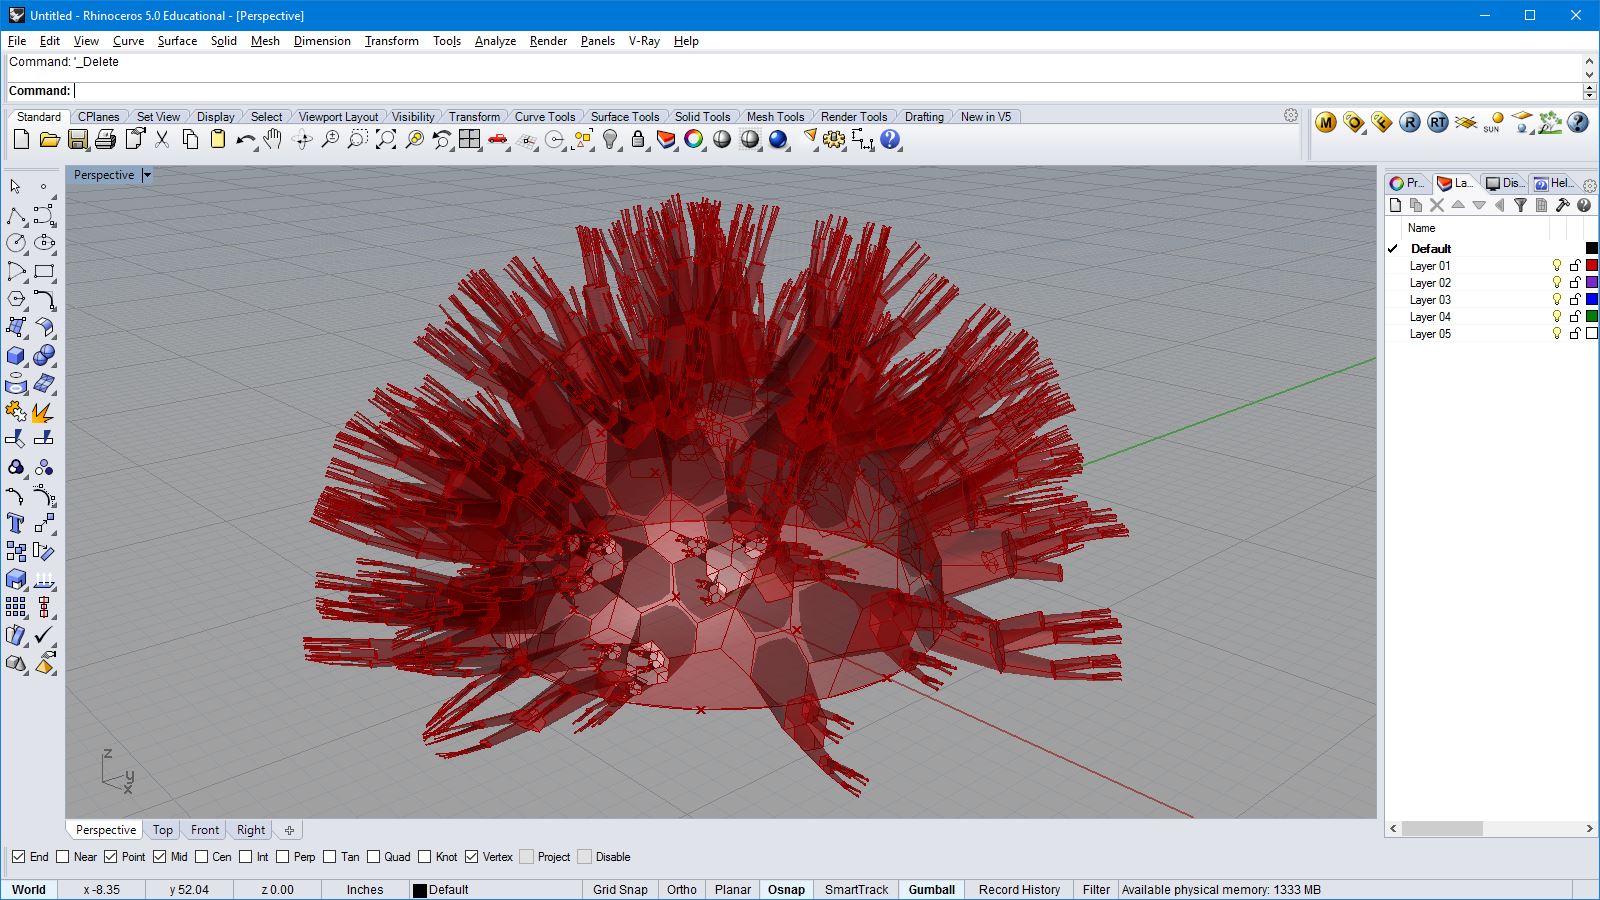Click the layer filter funnel icon
Image resolution: width=1600 pixels, height=900 pixels.
pyautogui.click(x=1520, y=205)
